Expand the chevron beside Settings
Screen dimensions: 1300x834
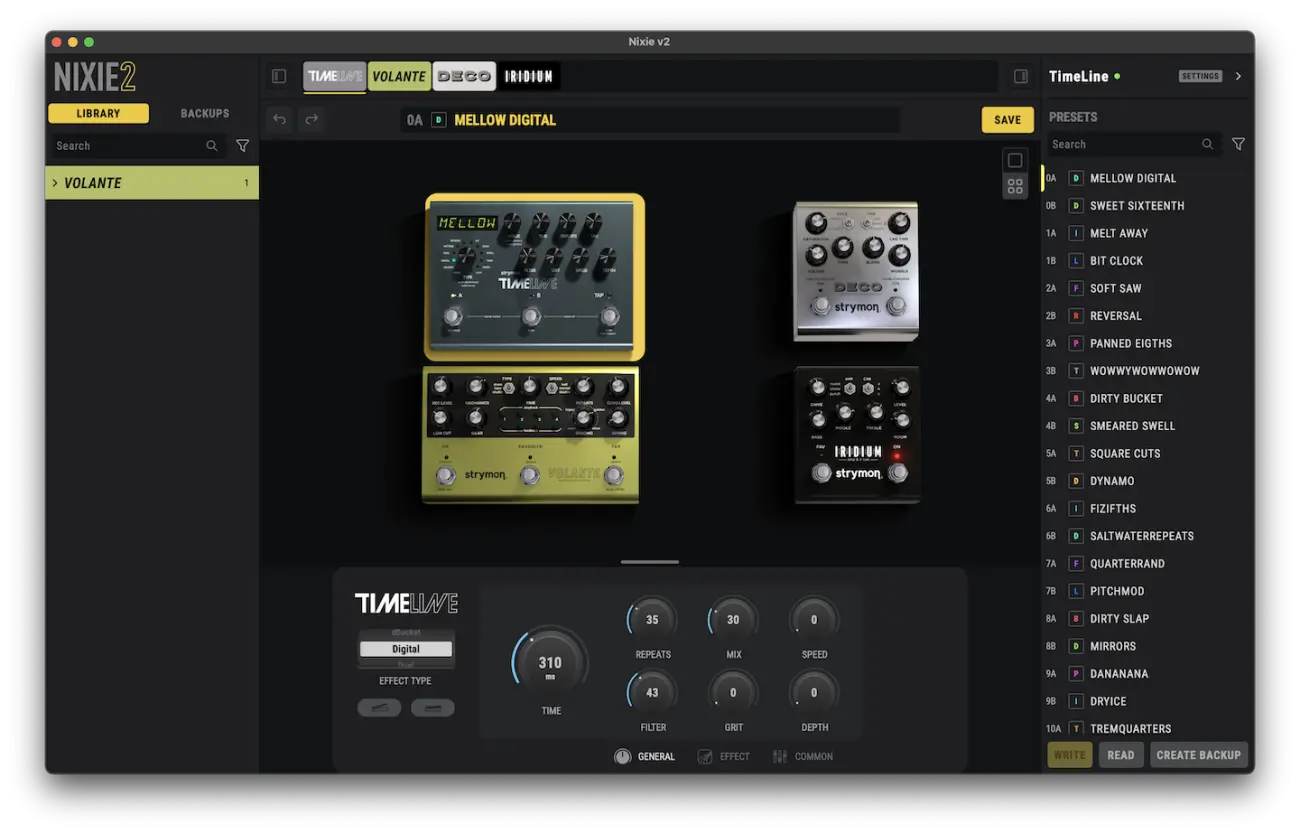click(1238, 76)
